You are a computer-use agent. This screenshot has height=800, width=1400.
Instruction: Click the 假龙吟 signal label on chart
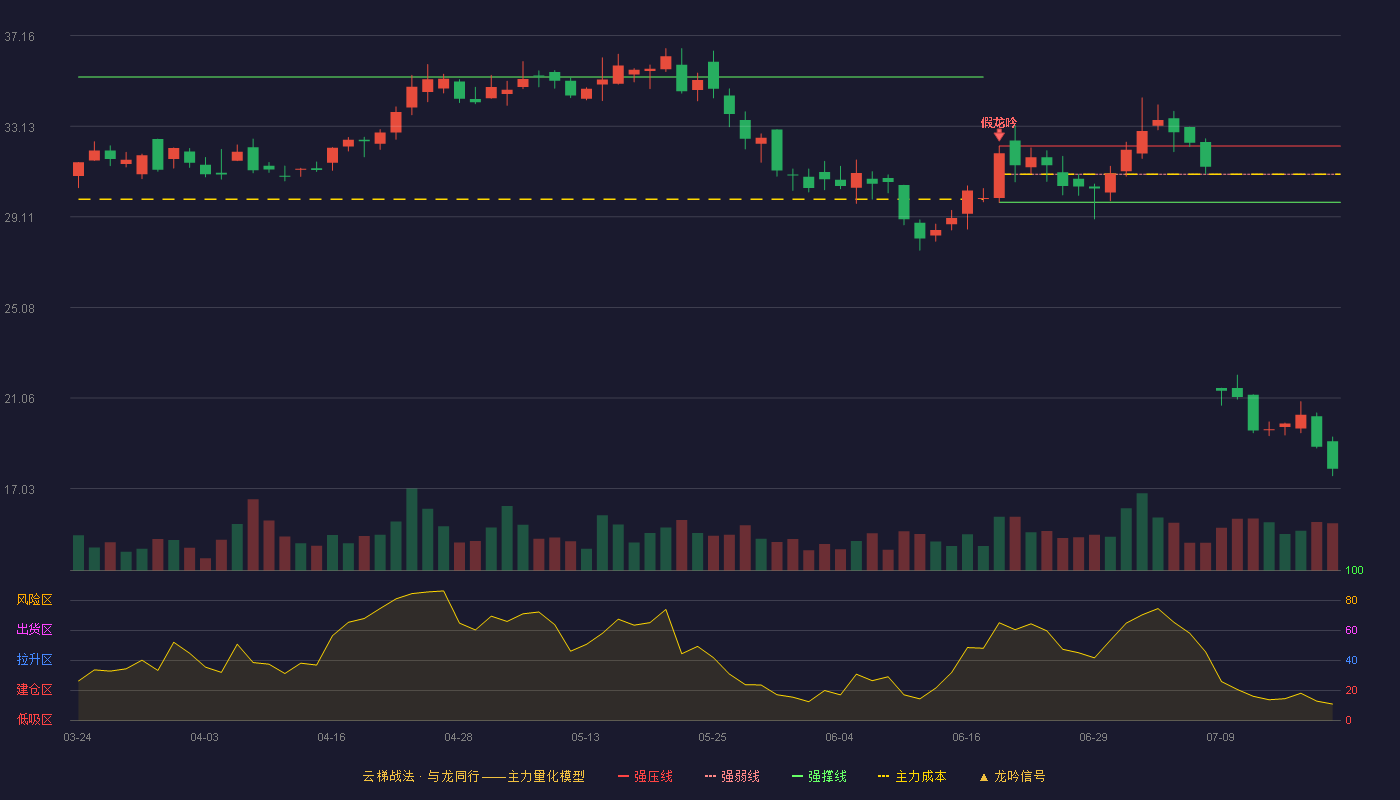pyautogui.click(x=999, y=123)
